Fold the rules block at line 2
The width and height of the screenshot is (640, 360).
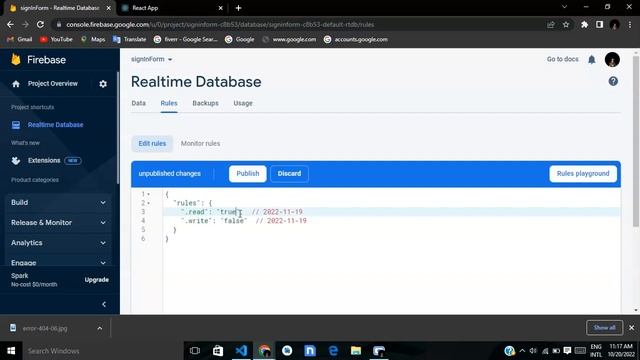click(x=149, y=203)
